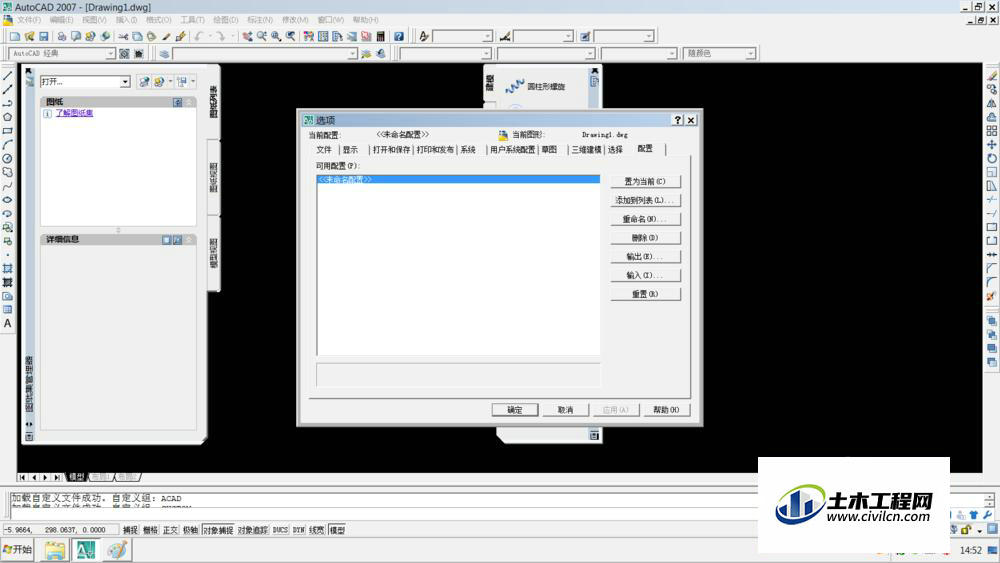Open the text style dropdown
Viewport: 1000px width, 563px height.
click(487, 36)
